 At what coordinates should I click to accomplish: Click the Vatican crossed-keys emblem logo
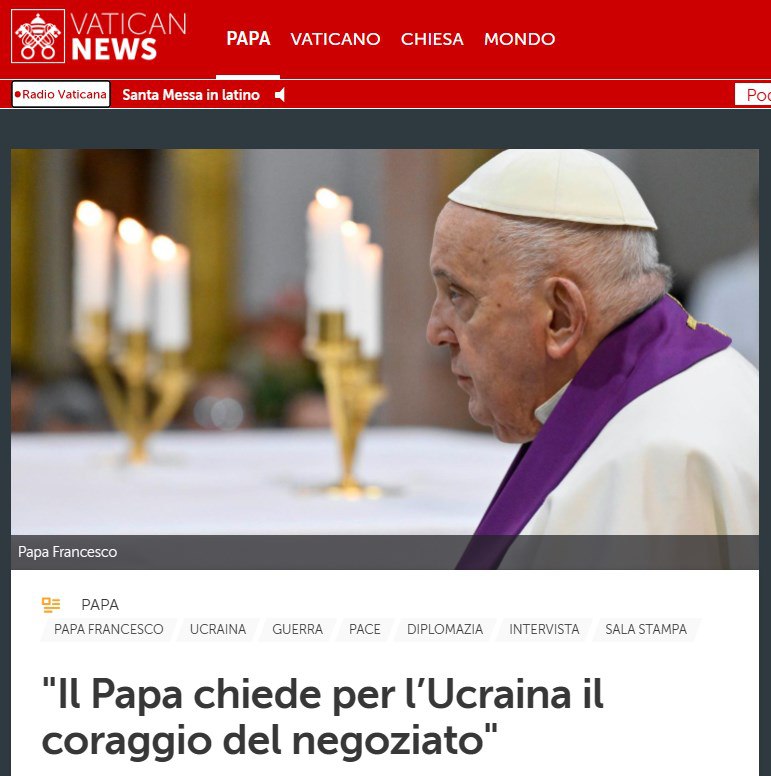(x=38, y=36)
